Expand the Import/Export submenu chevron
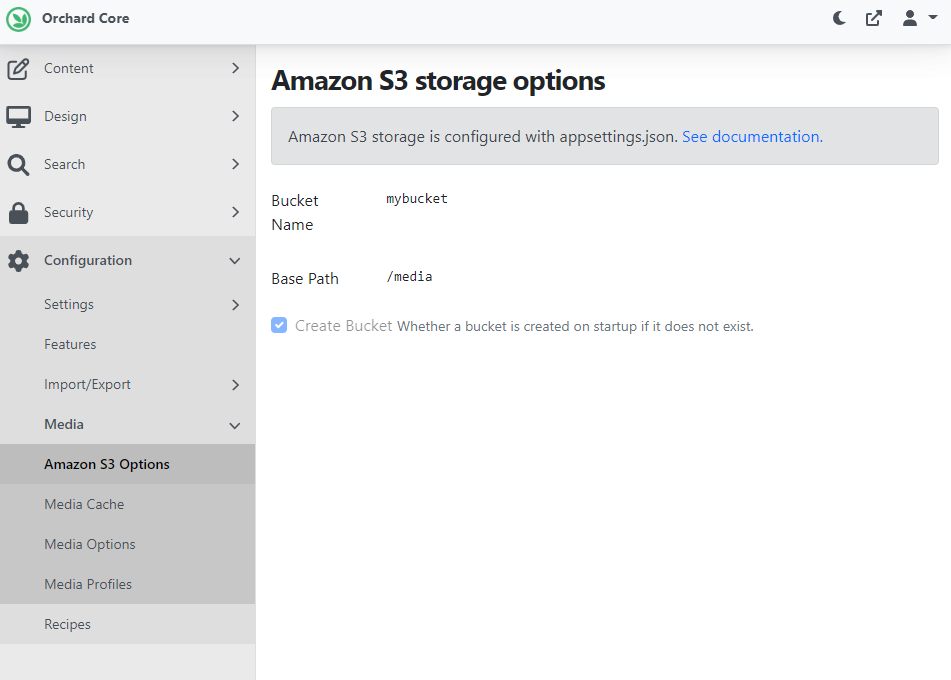The height and width of the screenshot is (680, 951). click(235, 385)
